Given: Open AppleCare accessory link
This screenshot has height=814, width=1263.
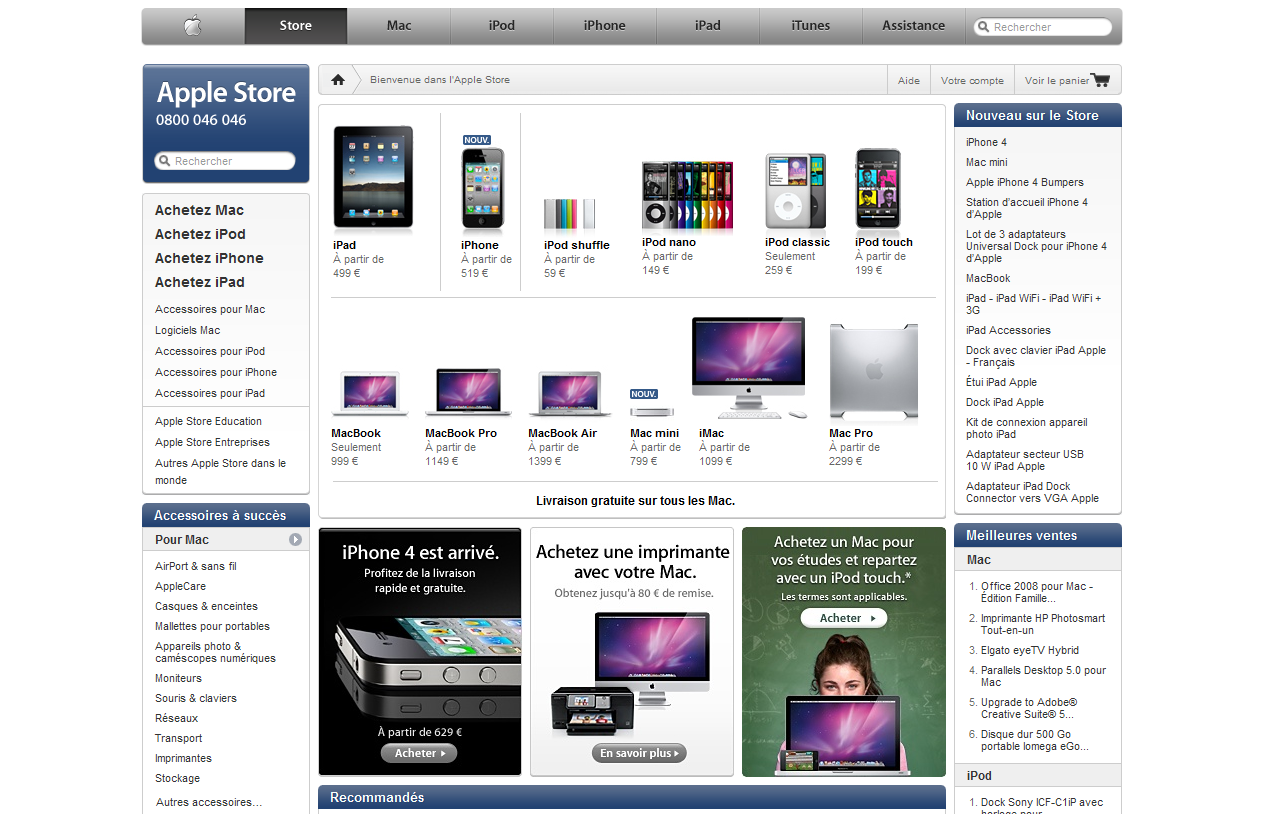Looking at the screenshot, I should pos(180,586).
